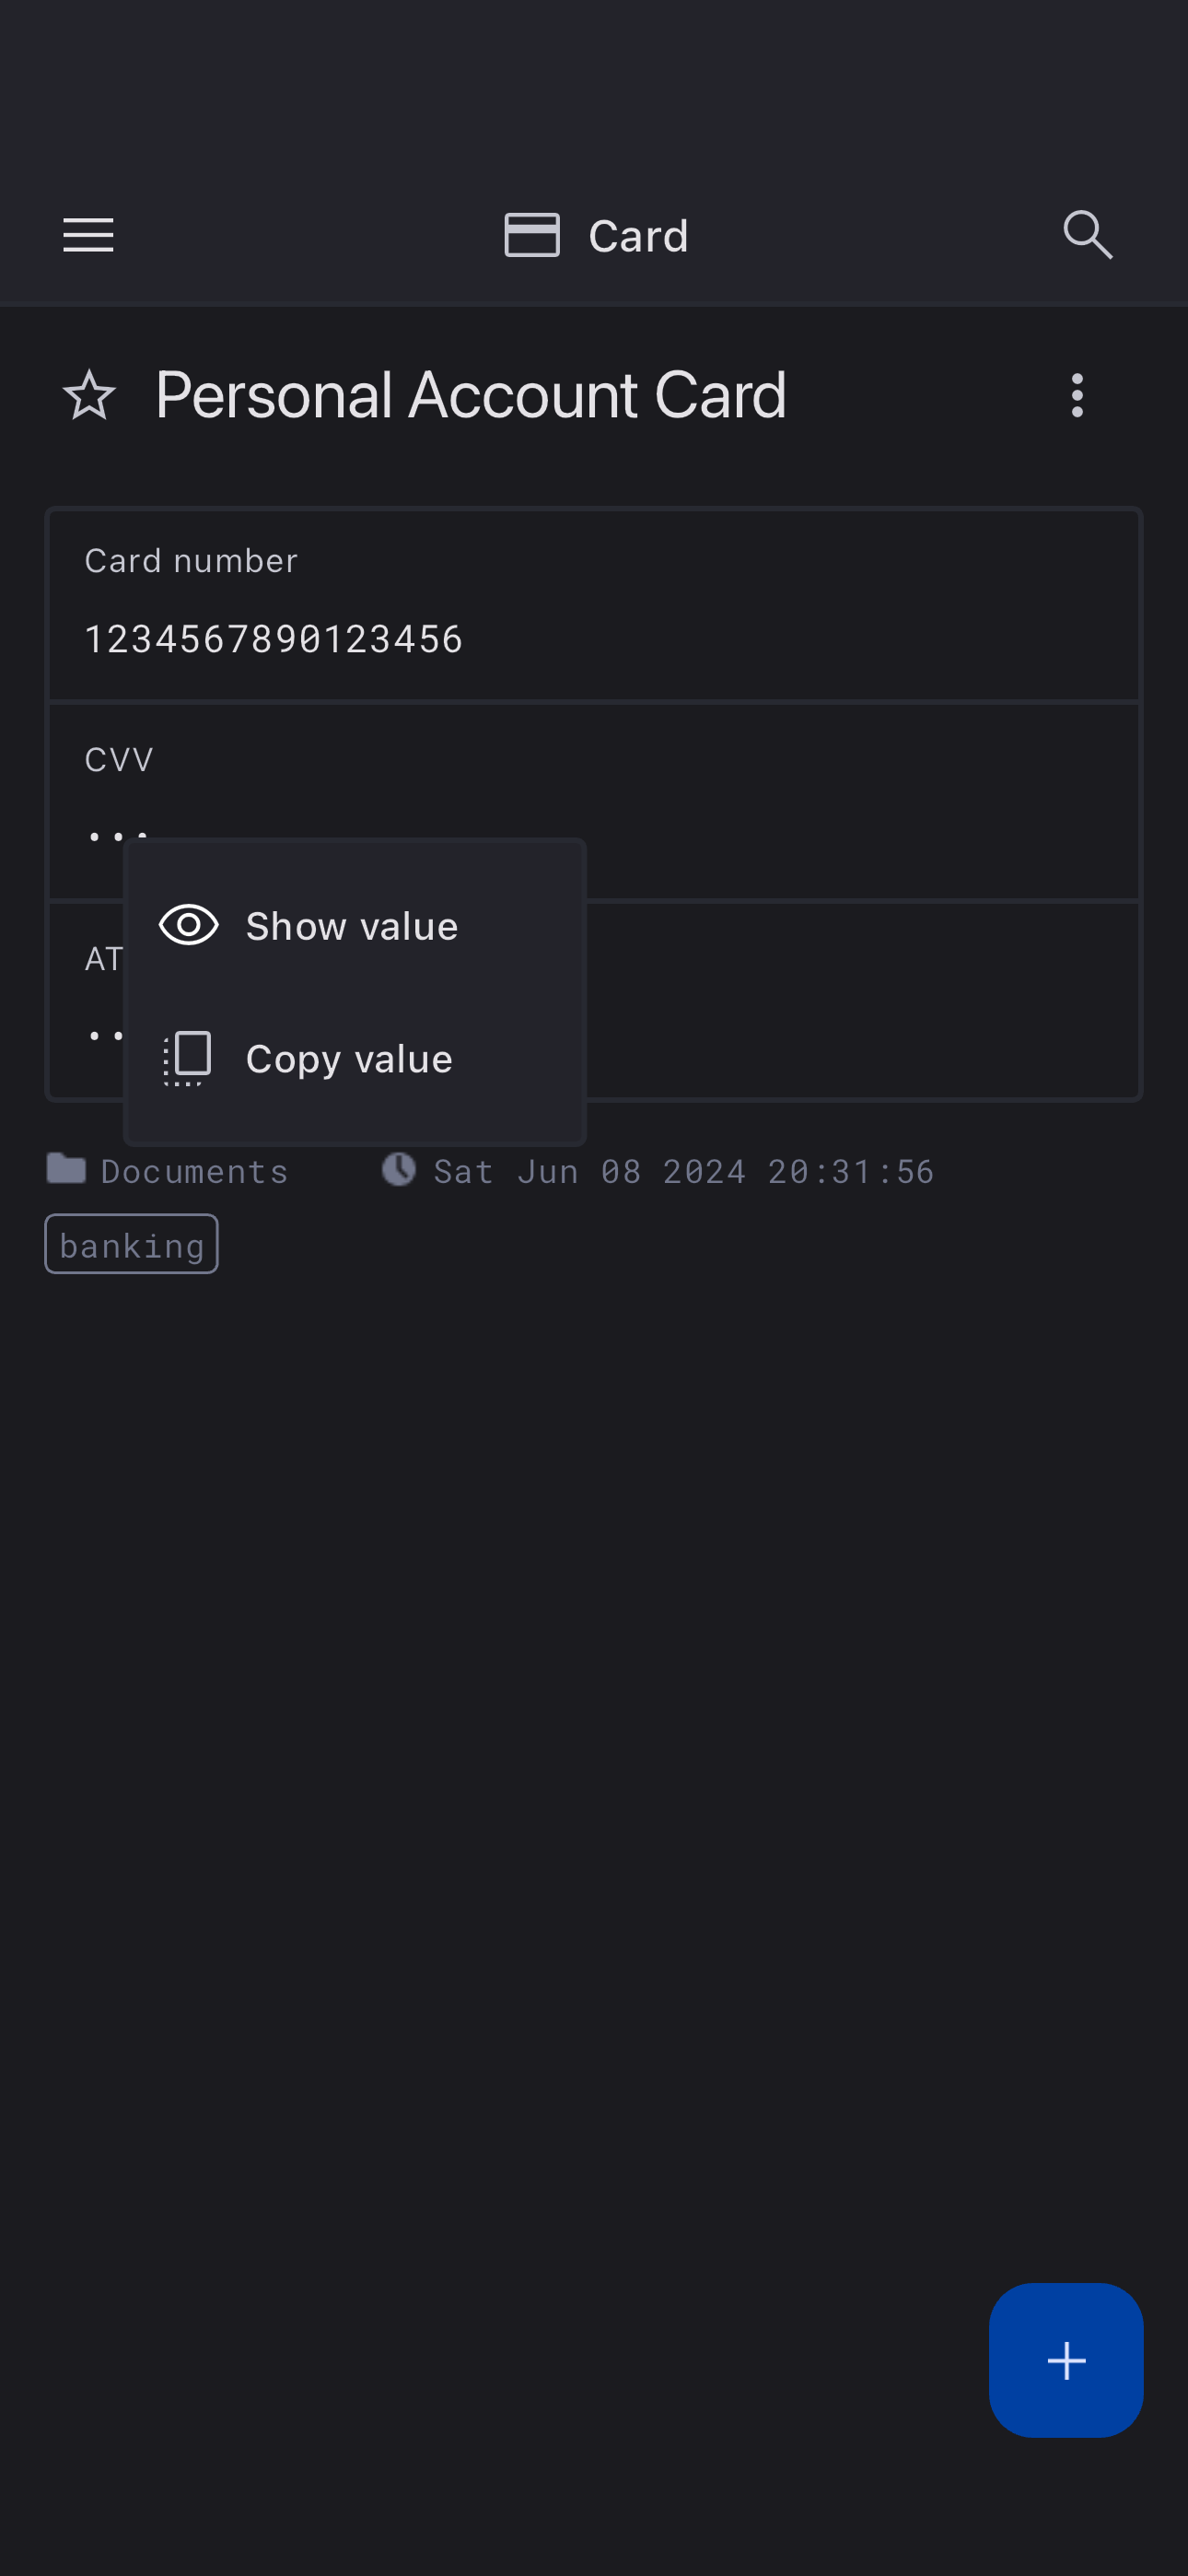Screen dimensions: 1188x2576
Task: Click the credit card icon in header
Action: pyautogui.click(x=531, y=235)
